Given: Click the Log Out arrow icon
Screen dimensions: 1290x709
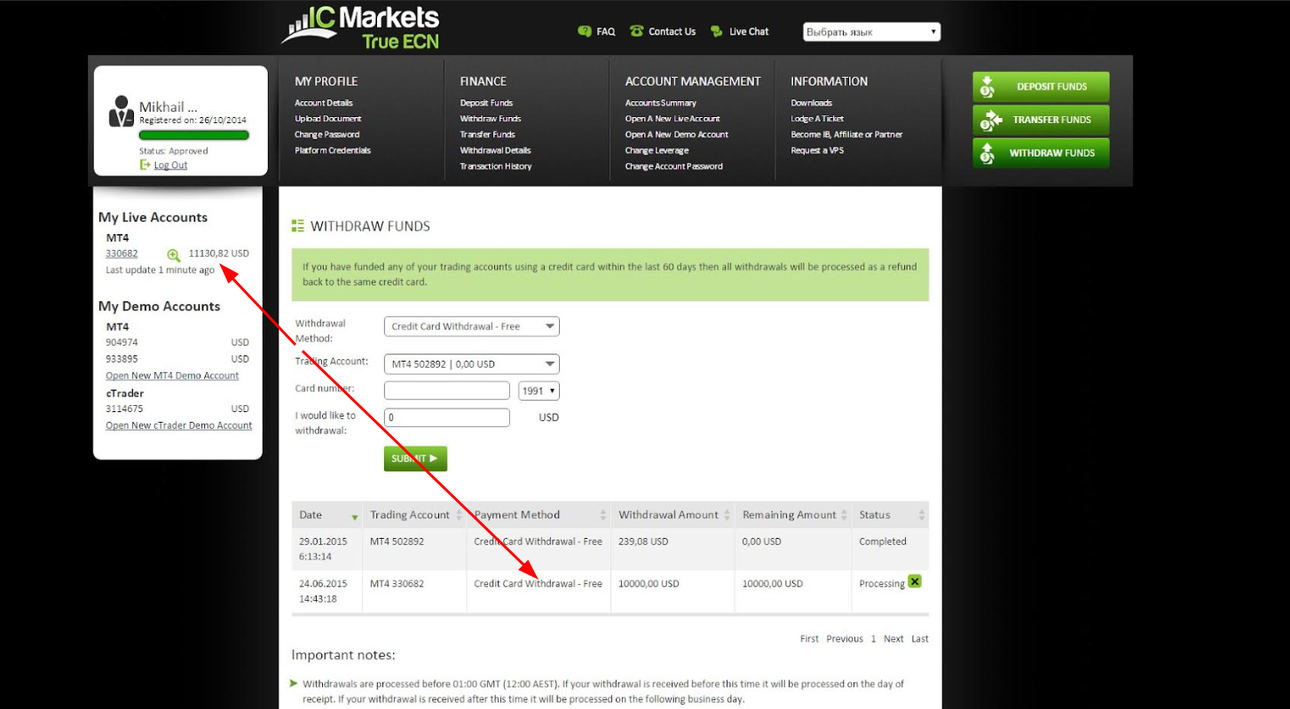Looking at the screenshot, I should point(145,165).
